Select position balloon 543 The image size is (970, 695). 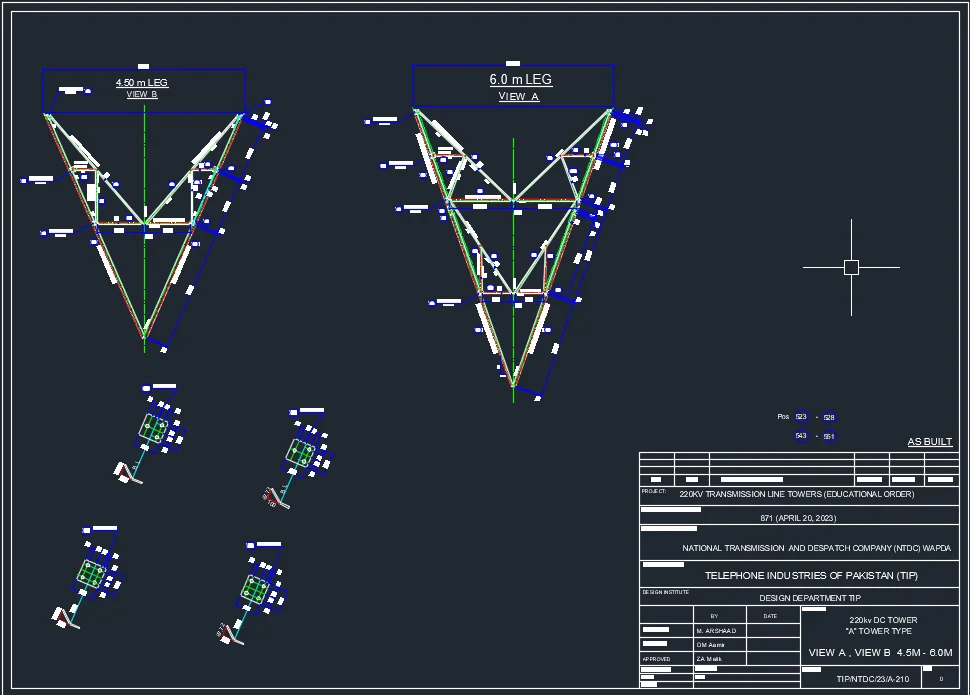tap(801, 436)
